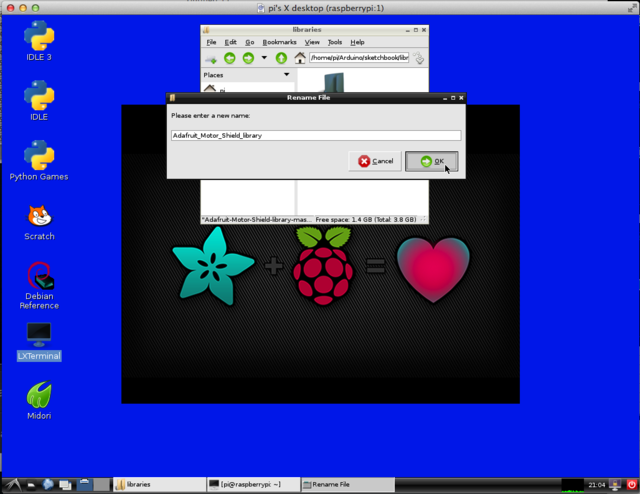Confirm rename with the OK button

click(x=432, y=161)
